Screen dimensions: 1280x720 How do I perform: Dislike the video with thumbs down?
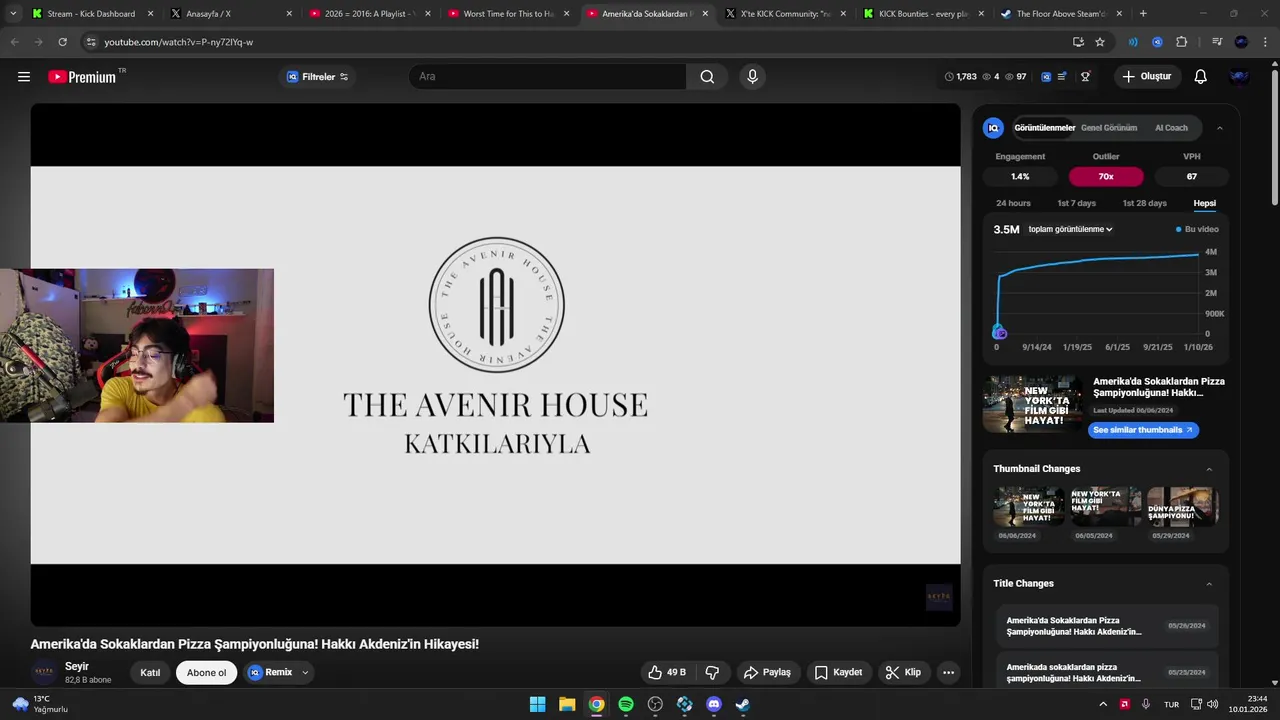pyautogui.click(x=712, y=672)
